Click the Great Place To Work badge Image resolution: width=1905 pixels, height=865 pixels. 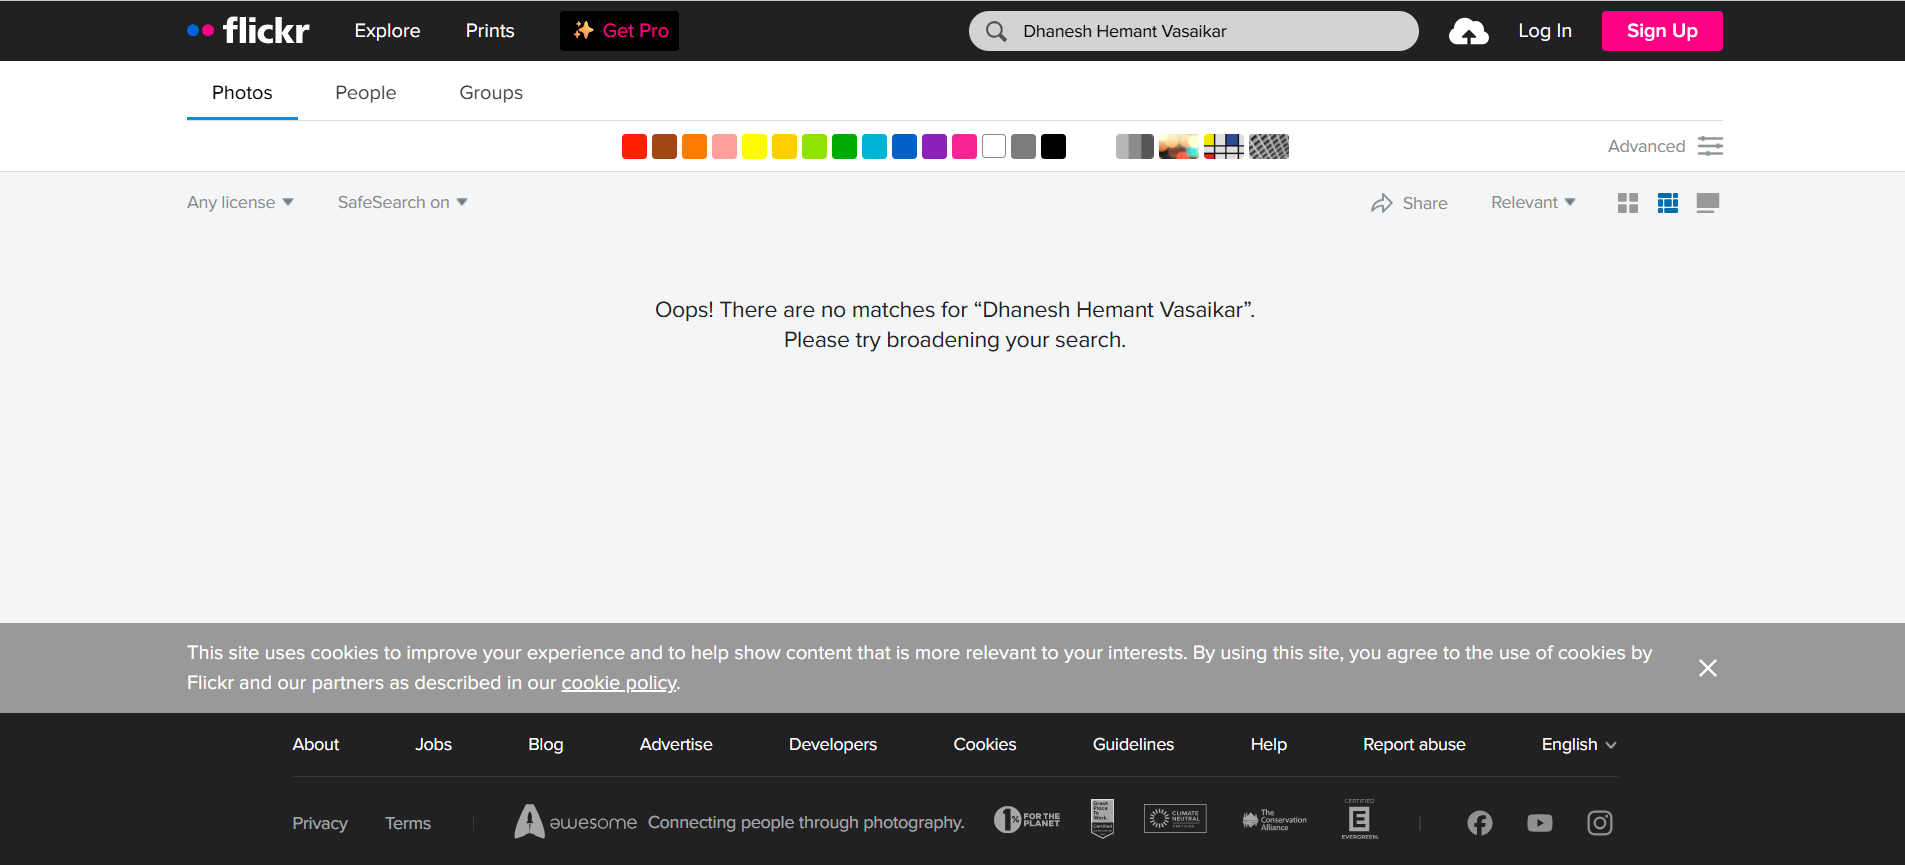click(1102, 819)
